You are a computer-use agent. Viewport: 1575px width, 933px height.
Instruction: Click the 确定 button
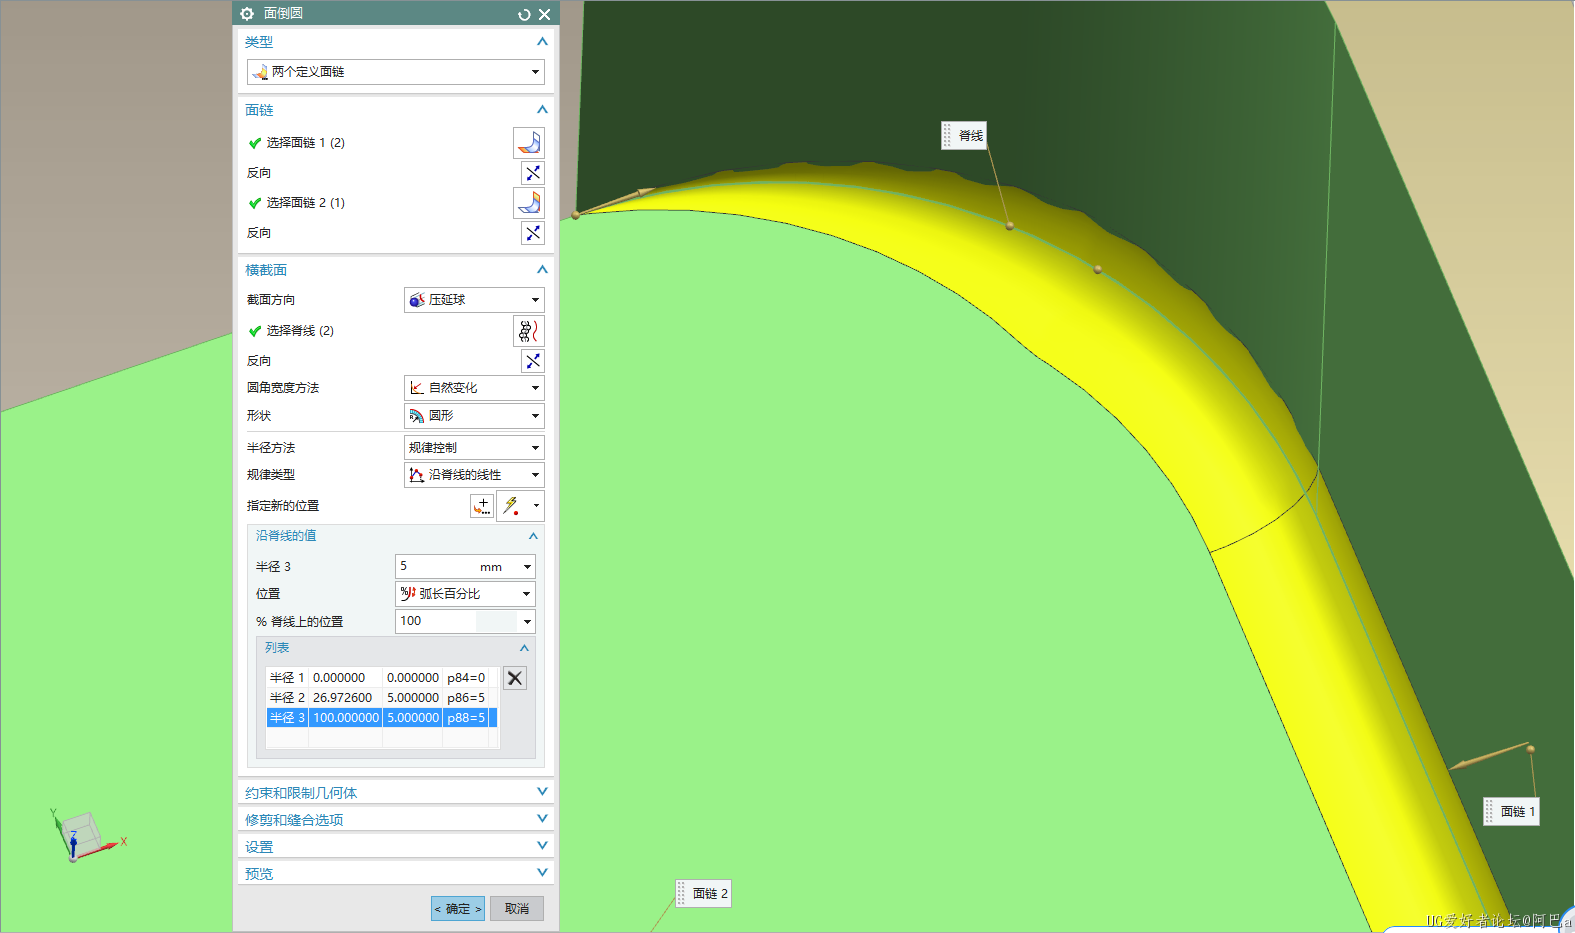[x=458, y=908]
